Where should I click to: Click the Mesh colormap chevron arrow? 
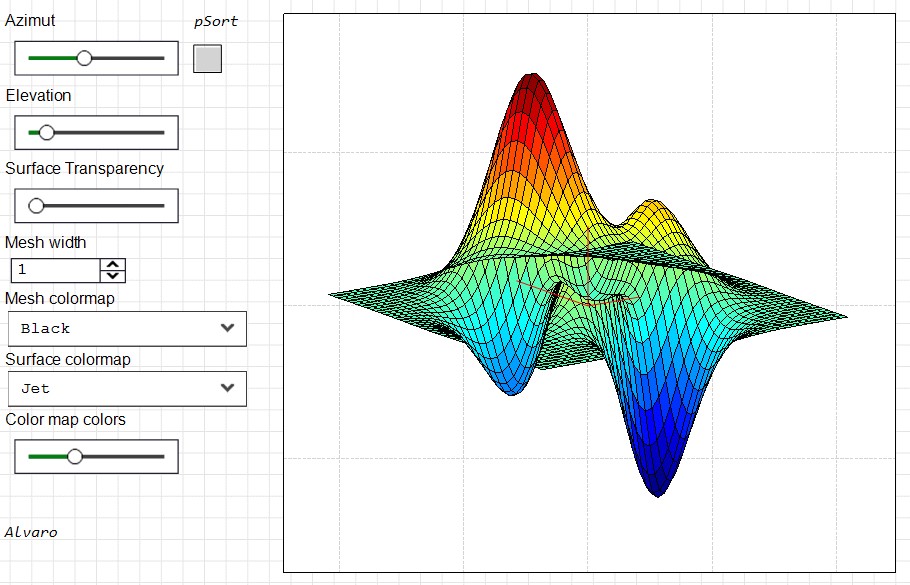(227, 328)
